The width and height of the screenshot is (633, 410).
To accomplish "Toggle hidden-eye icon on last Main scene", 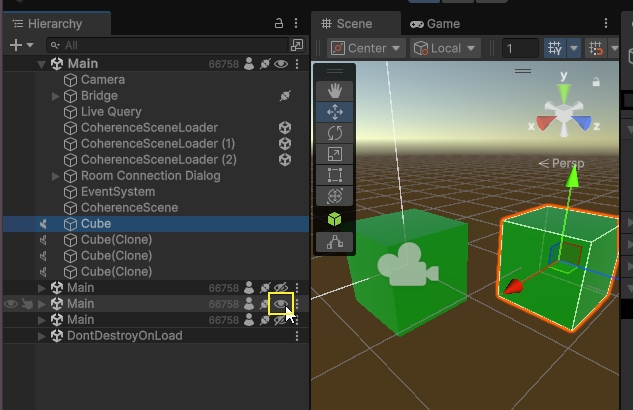I will click(x=282, y=320).
